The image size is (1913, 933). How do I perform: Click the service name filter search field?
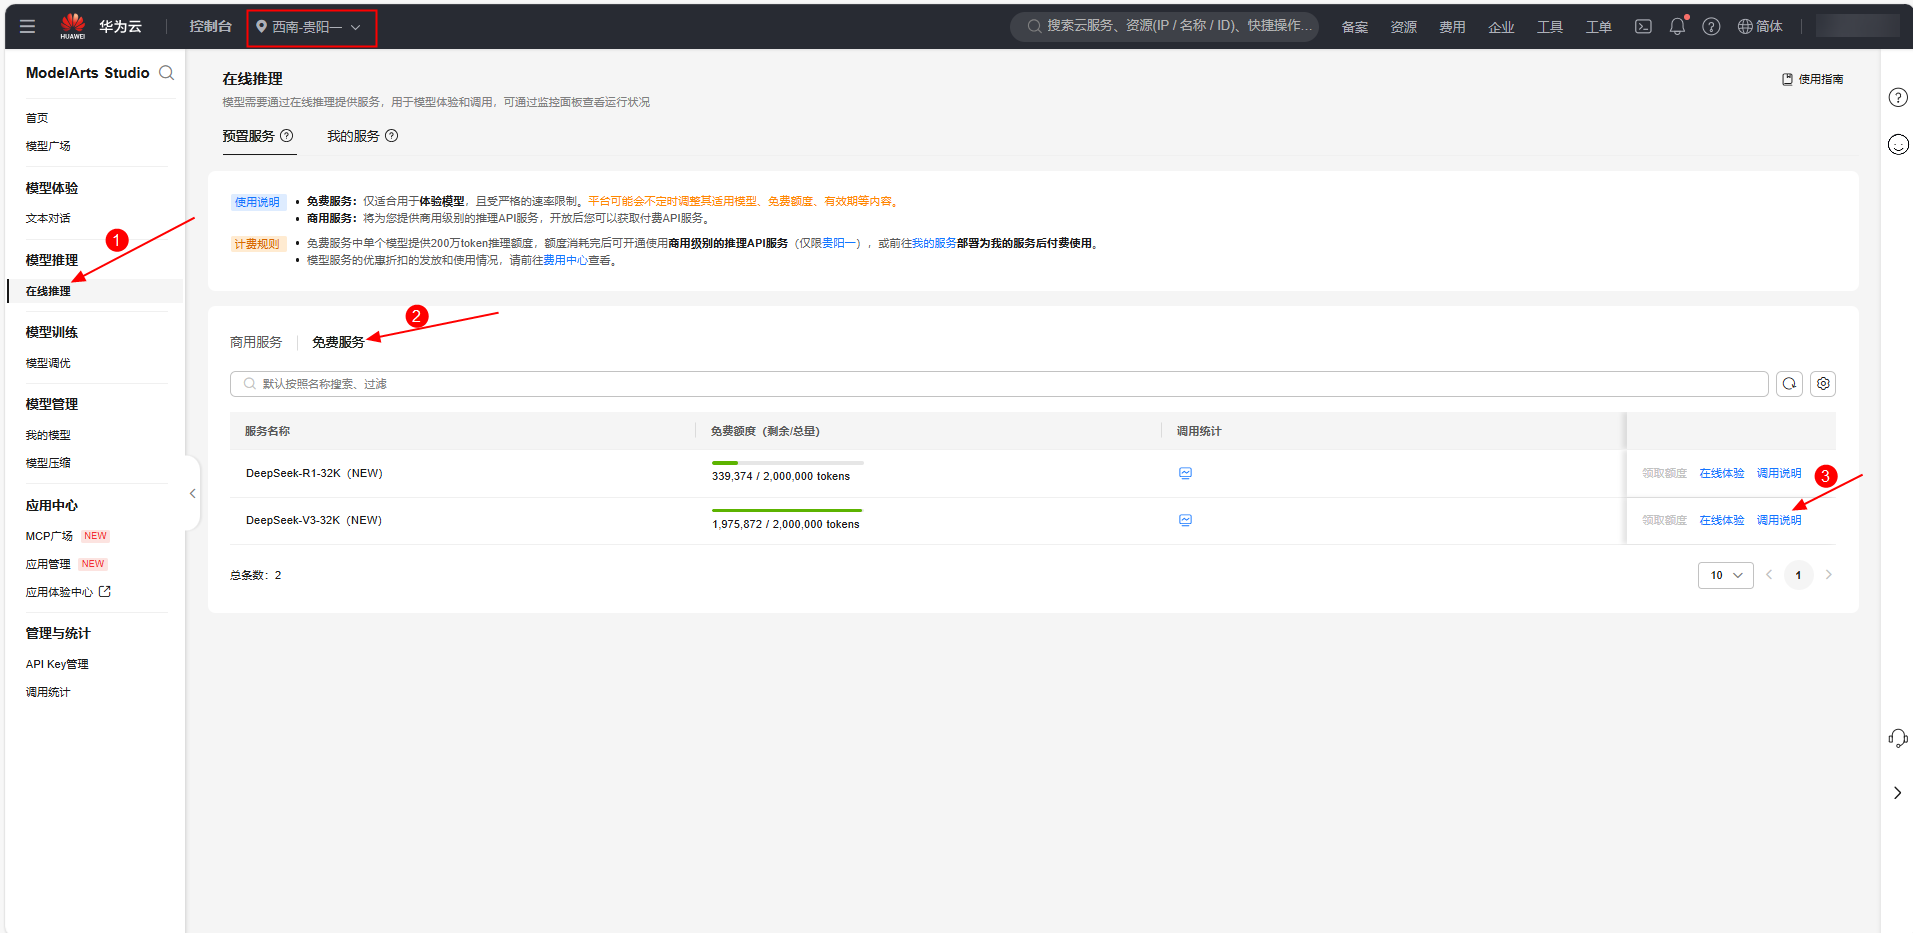click(x=999, y=384)
